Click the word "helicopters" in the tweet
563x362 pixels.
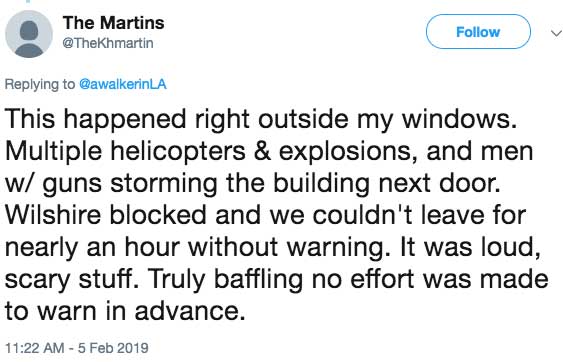pos(178,152)
